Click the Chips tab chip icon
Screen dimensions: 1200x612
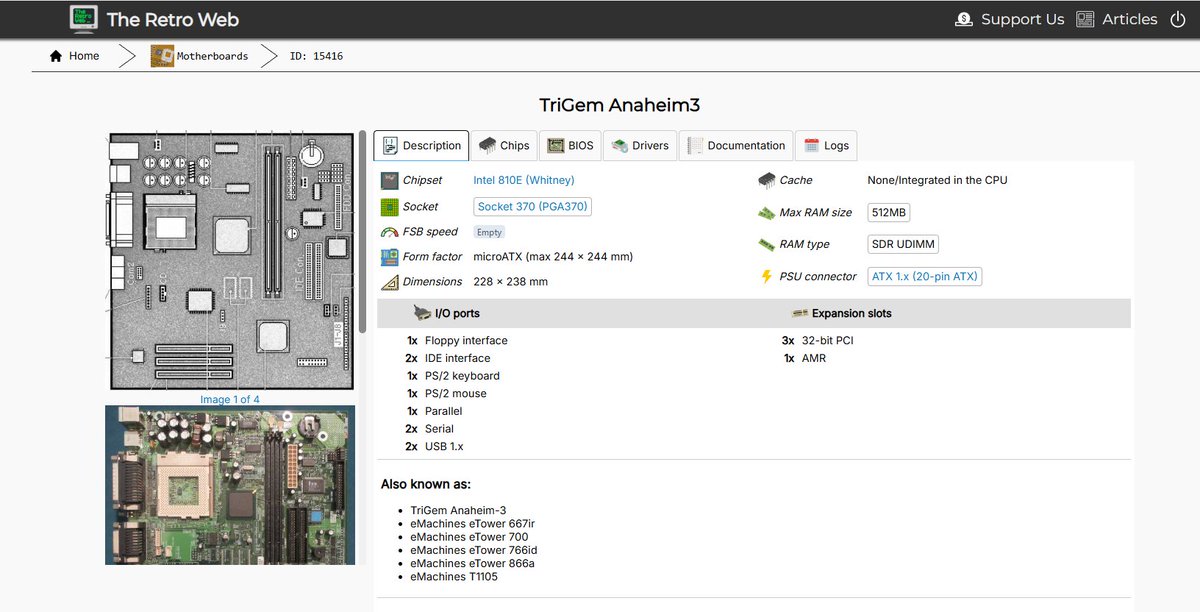click(x=487, y=145)
